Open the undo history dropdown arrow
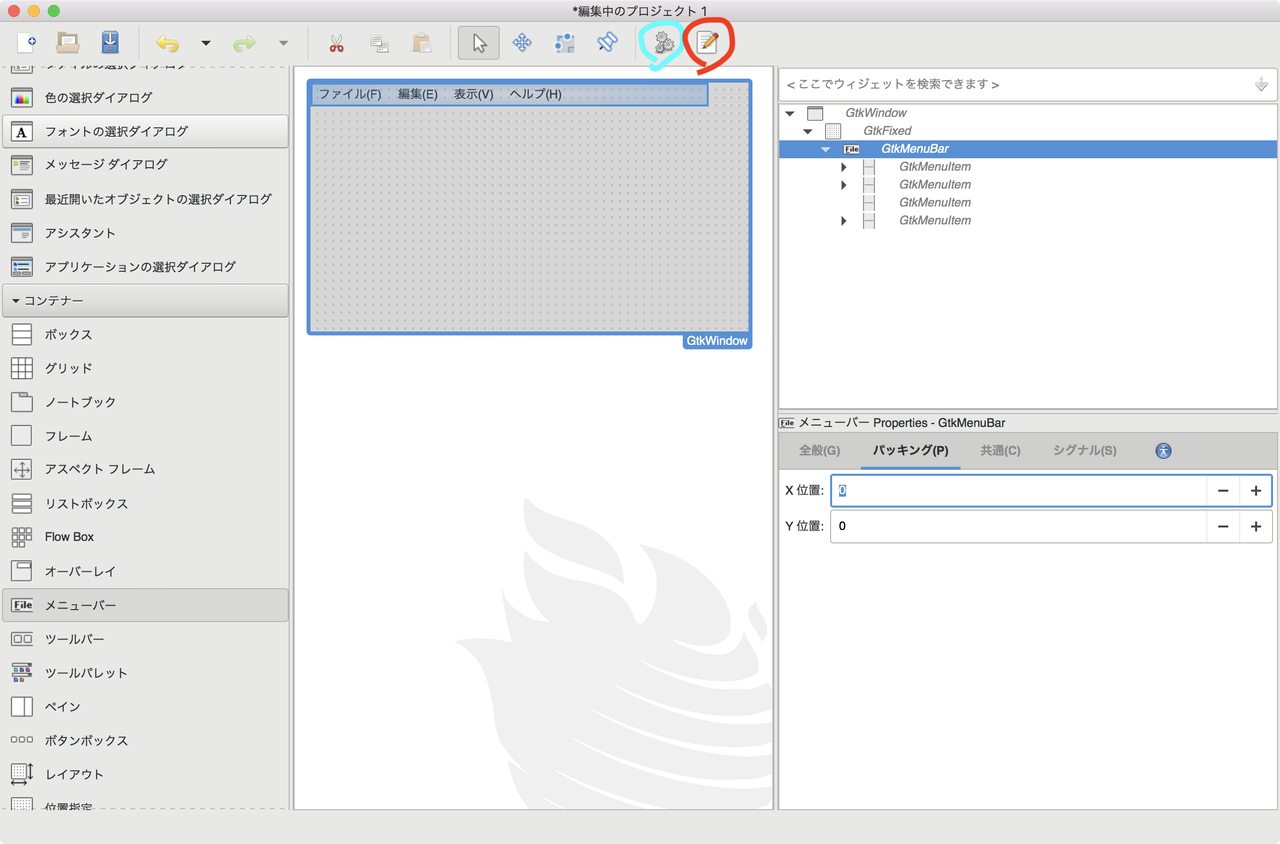Screen dimensions: 1280x844 (206, 42)
